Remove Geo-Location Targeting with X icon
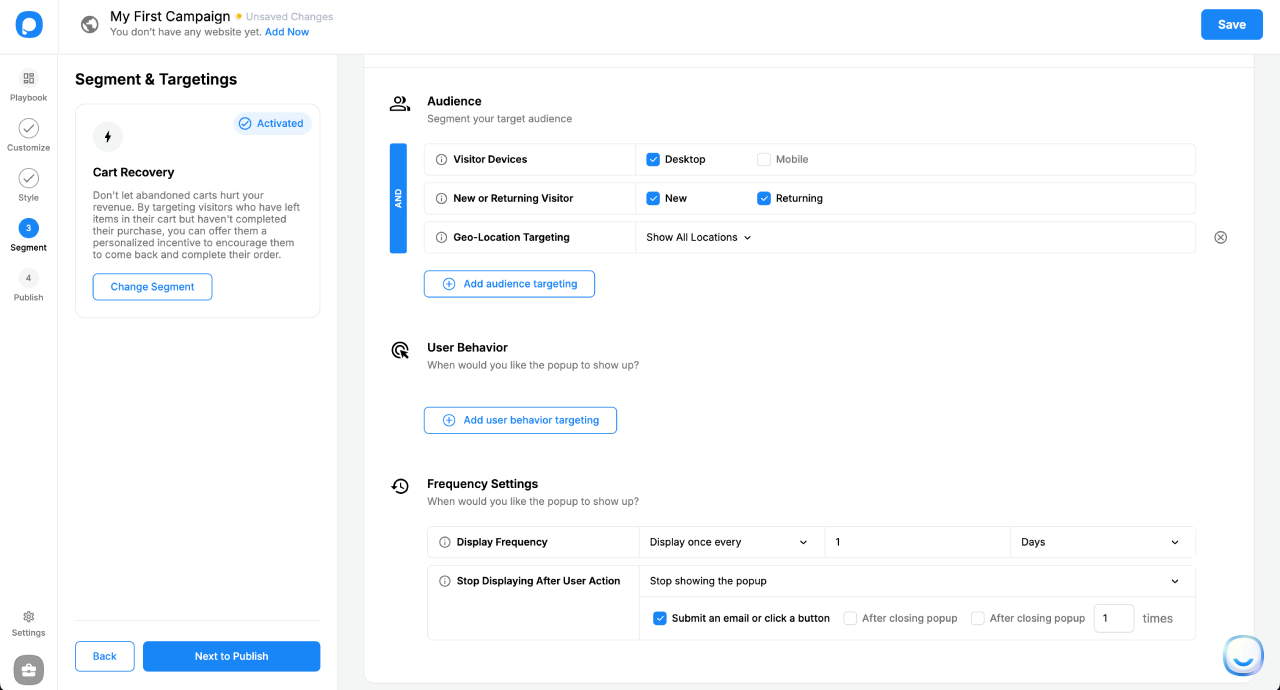 [x=1220, y=238]
